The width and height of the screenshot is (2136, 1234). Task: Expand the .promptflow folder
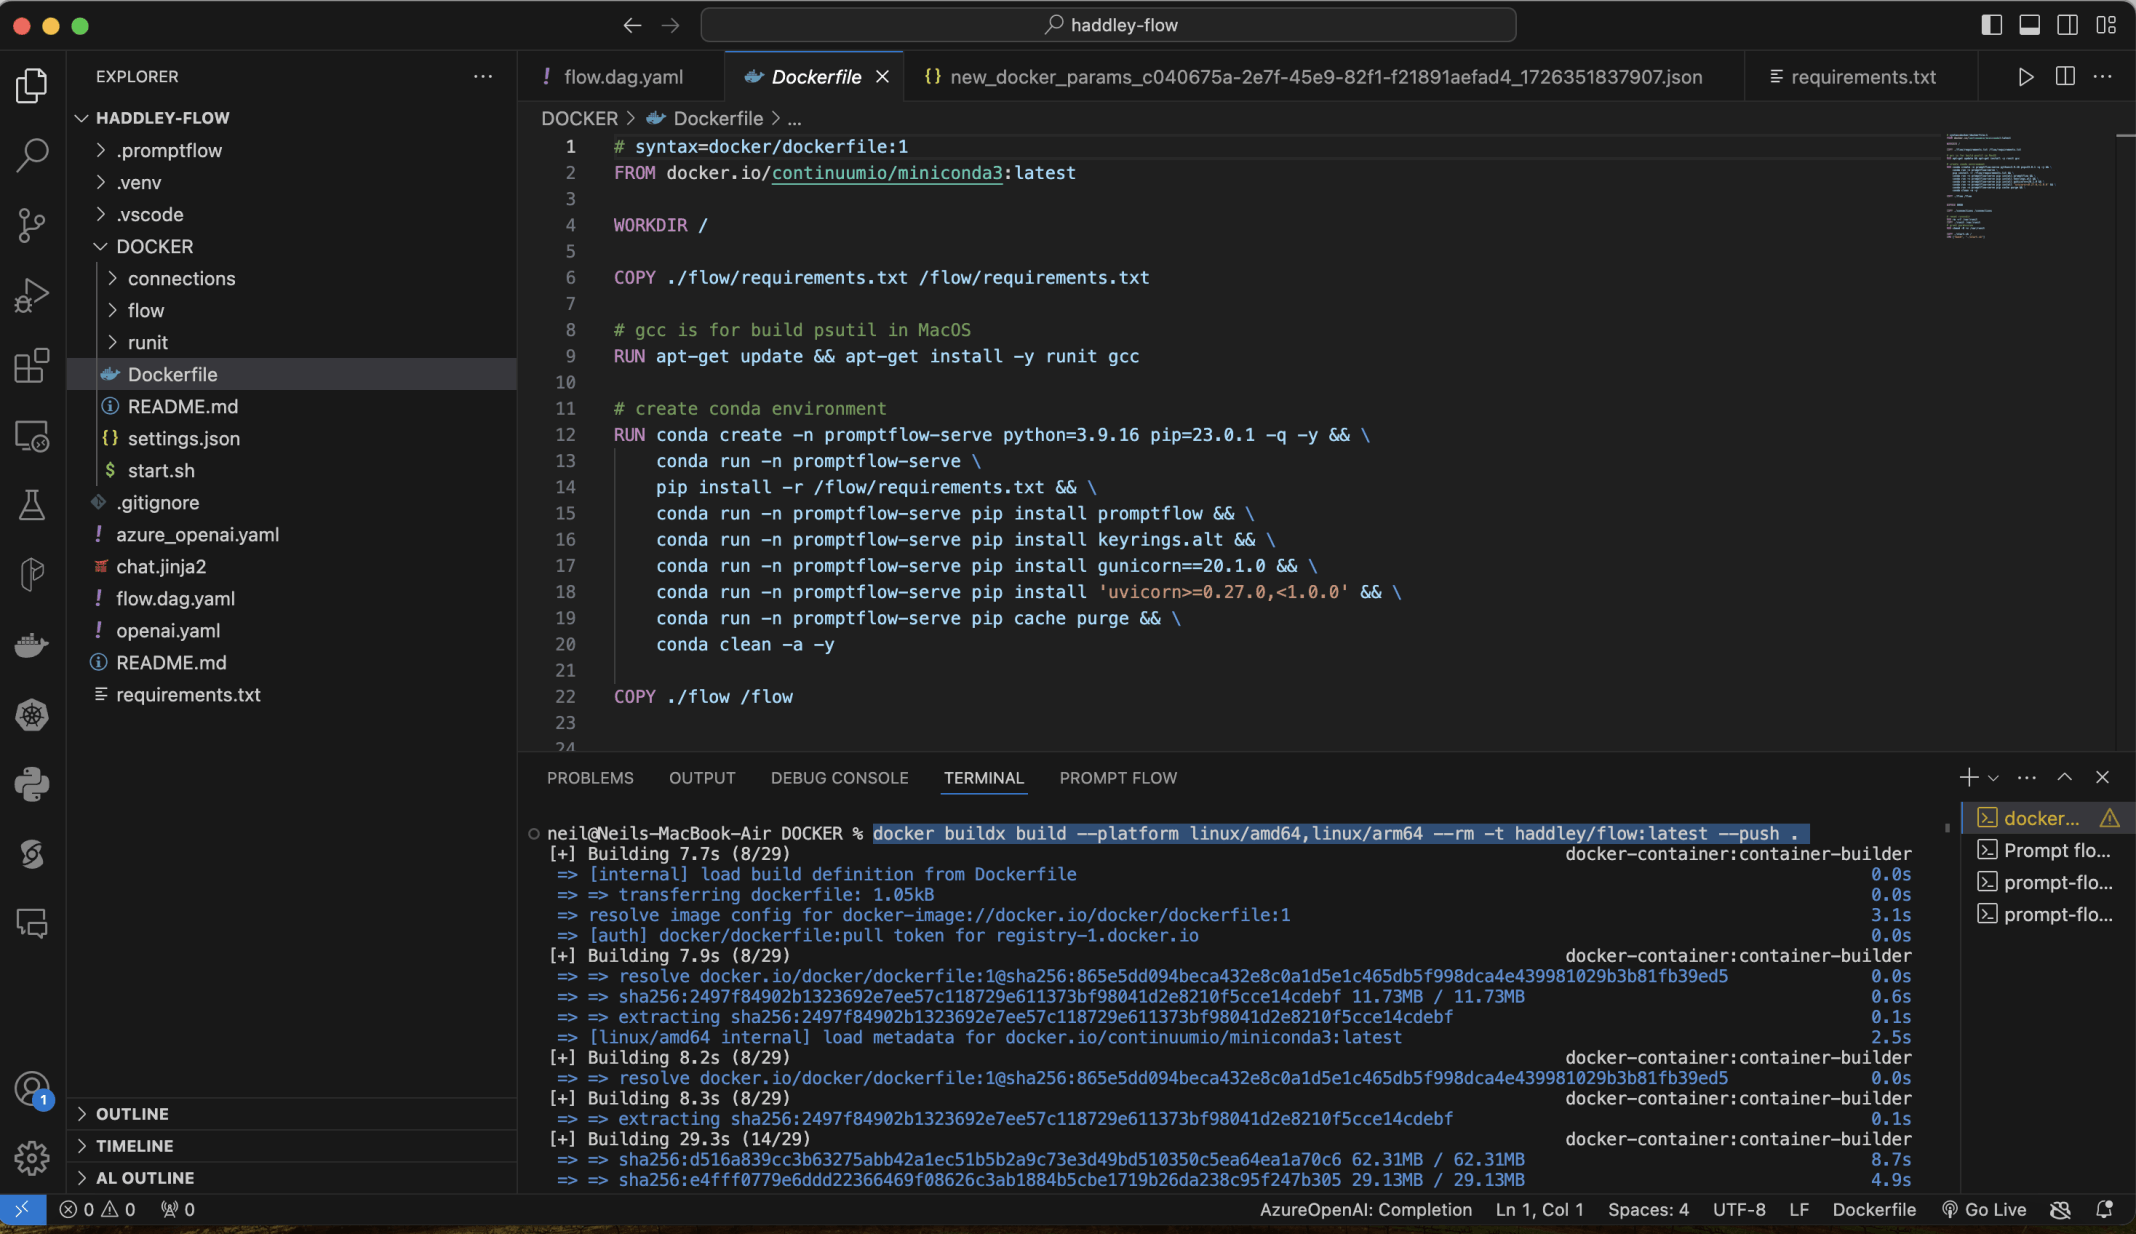pos(169,150)
